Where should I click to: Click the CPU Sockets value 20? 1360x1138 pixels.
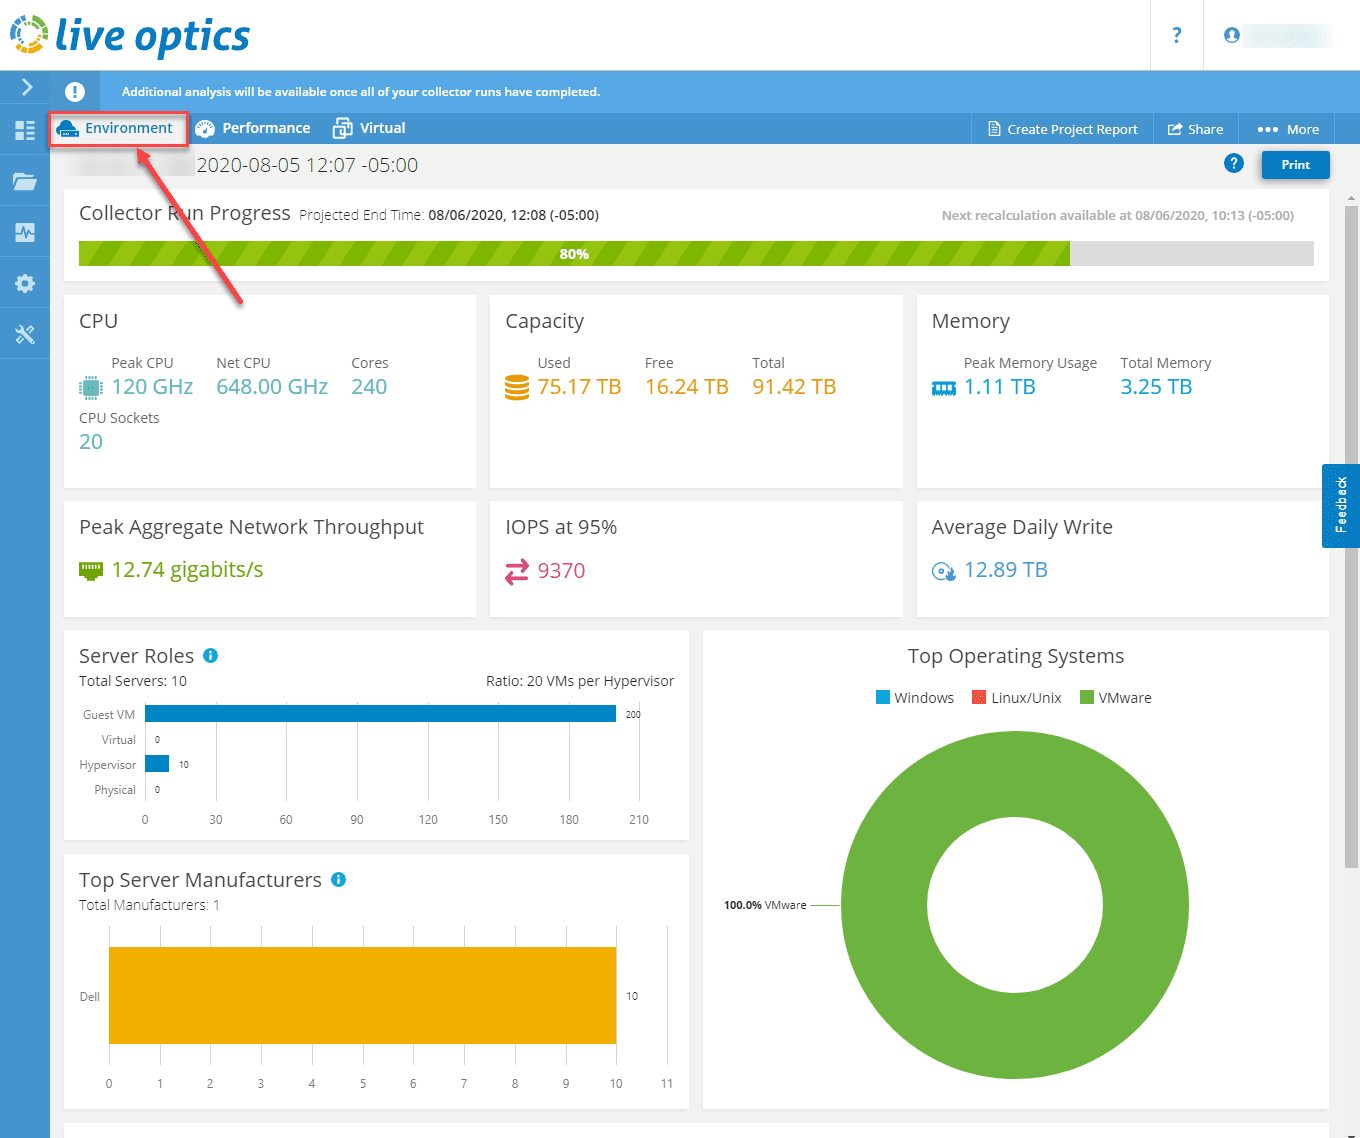91,442
